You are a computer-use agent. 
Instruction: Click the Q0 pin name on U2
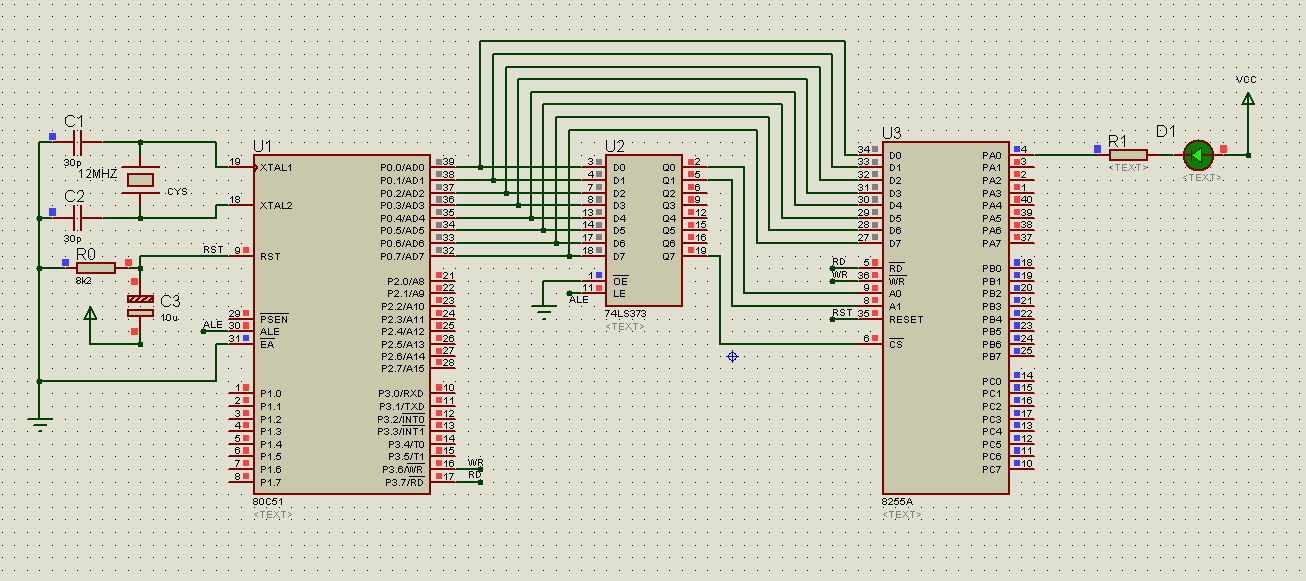669,167
